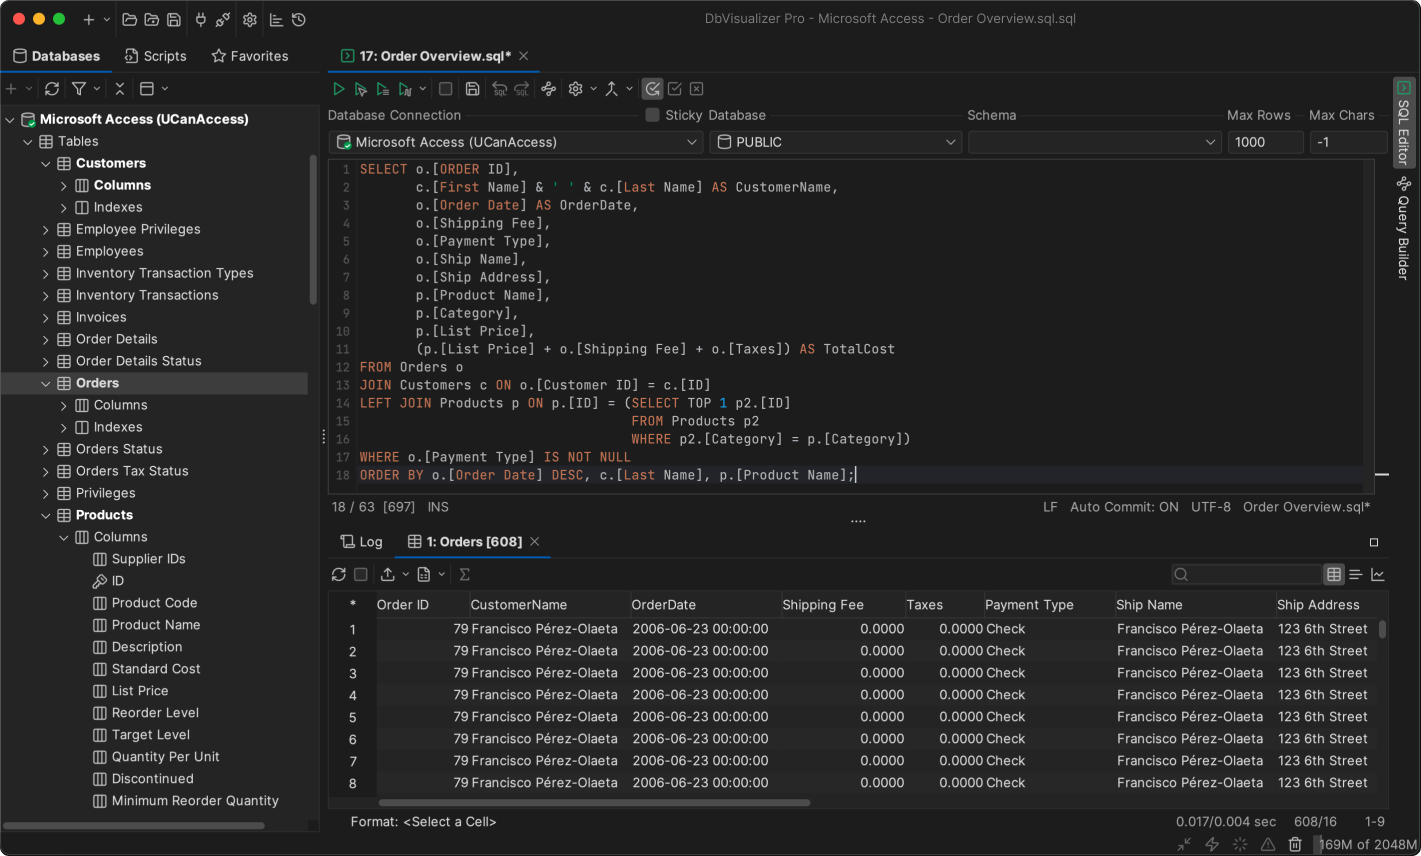Viewport: 1421px width, 856px height.
Task: Toggle the auto-commit icon in editor toolbar
Action: [652, 89]
